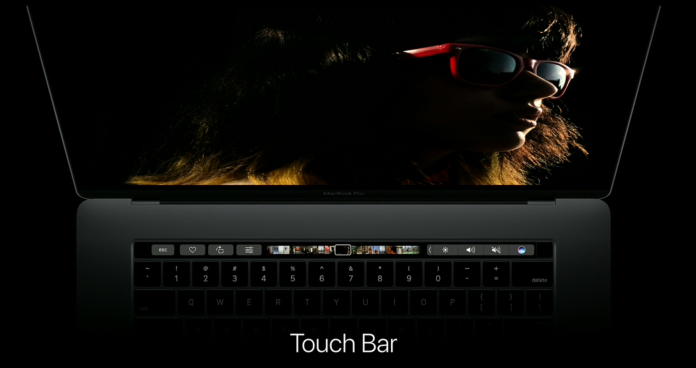Click the P key on the keyboard

(x=452, y=303)
